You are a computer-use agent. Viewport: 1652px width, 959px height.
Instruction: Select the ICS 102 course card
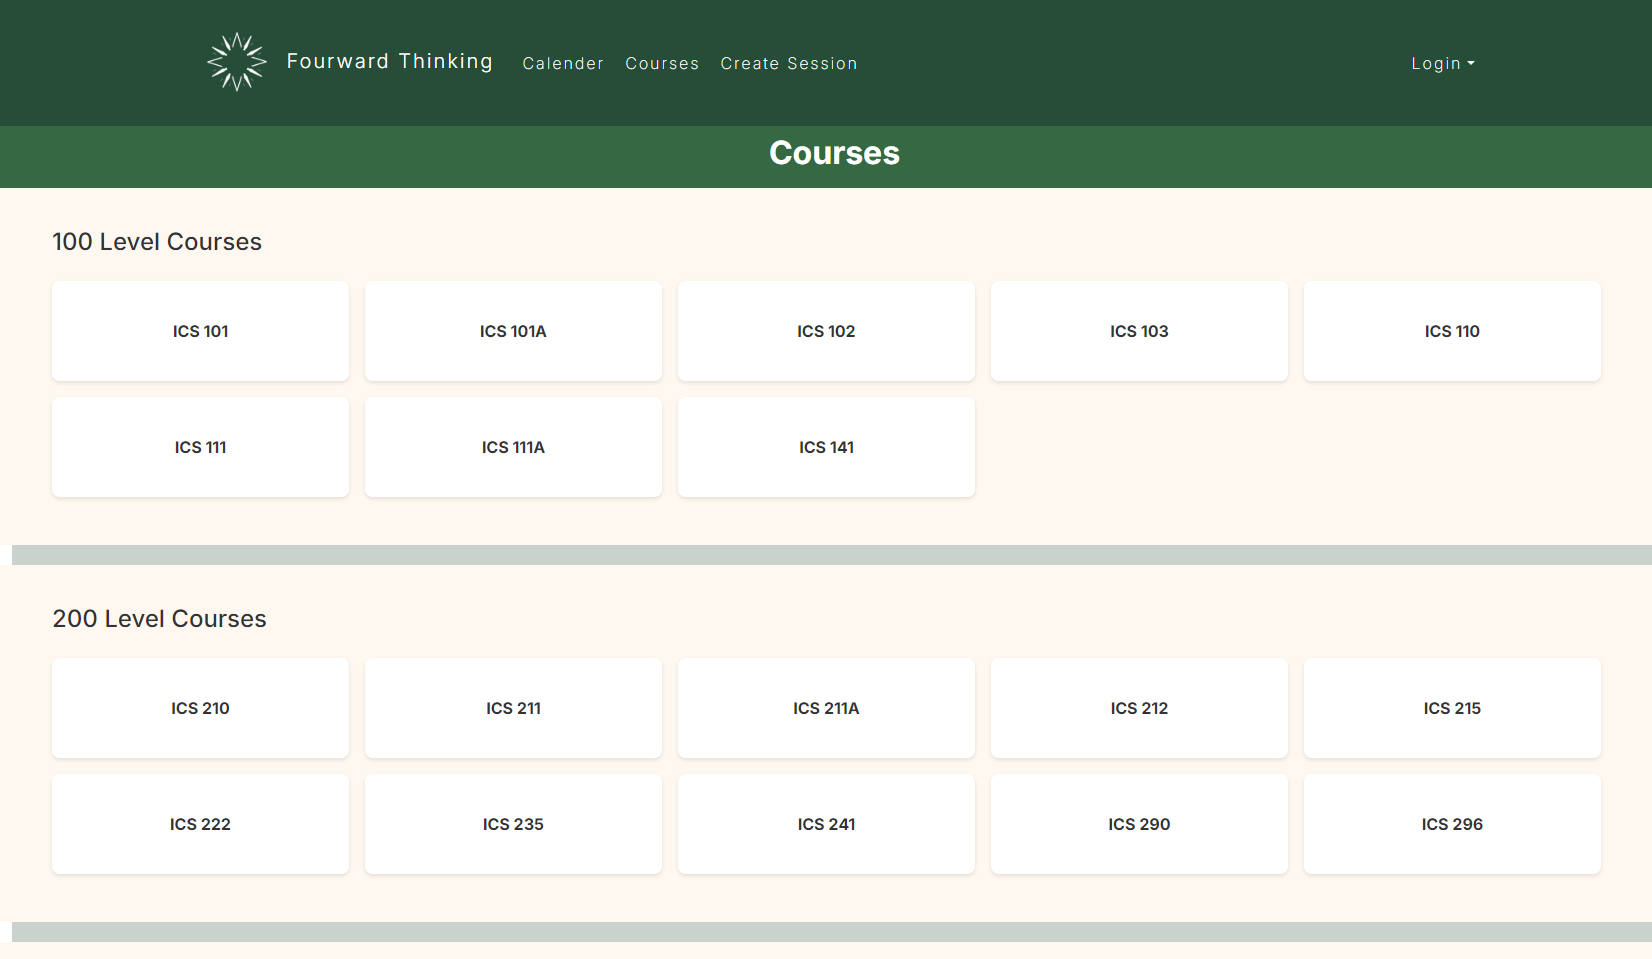point(826,331)
